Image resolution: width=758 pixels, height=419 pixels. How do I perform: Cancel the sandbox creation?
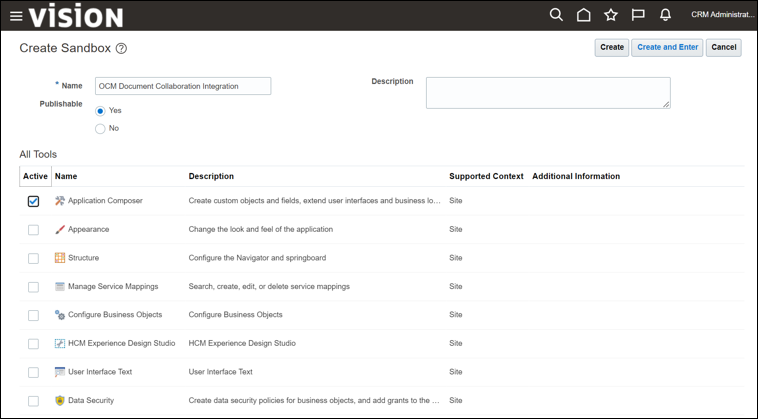[x=723, y=47]
